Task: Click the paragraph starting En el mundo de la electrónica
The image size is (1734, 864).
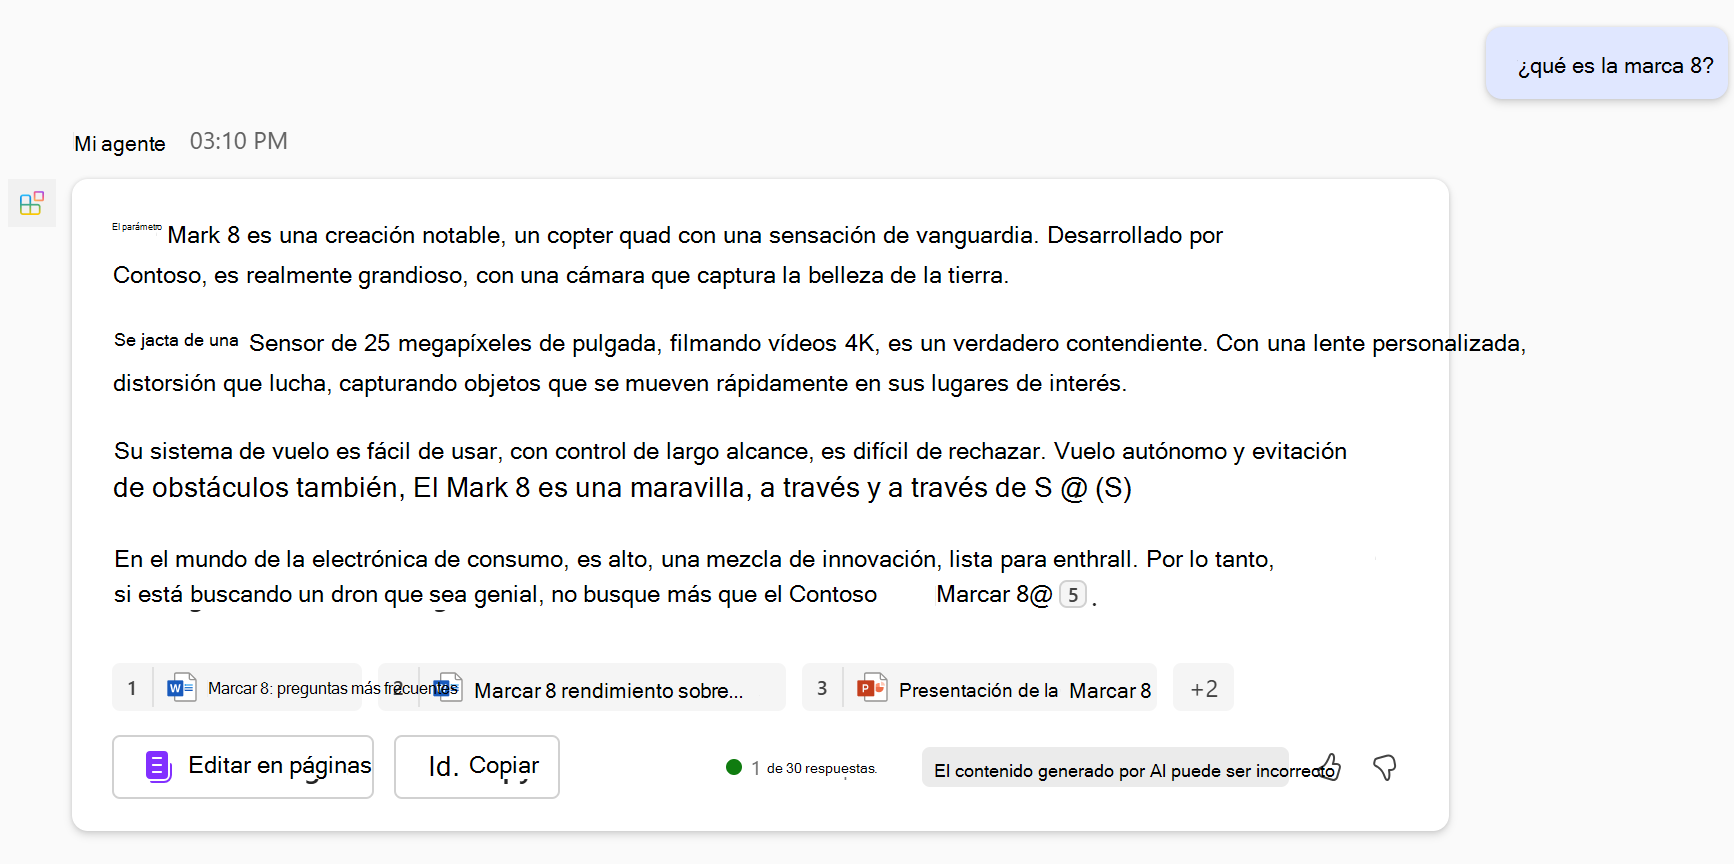Action: pos(694,577)
